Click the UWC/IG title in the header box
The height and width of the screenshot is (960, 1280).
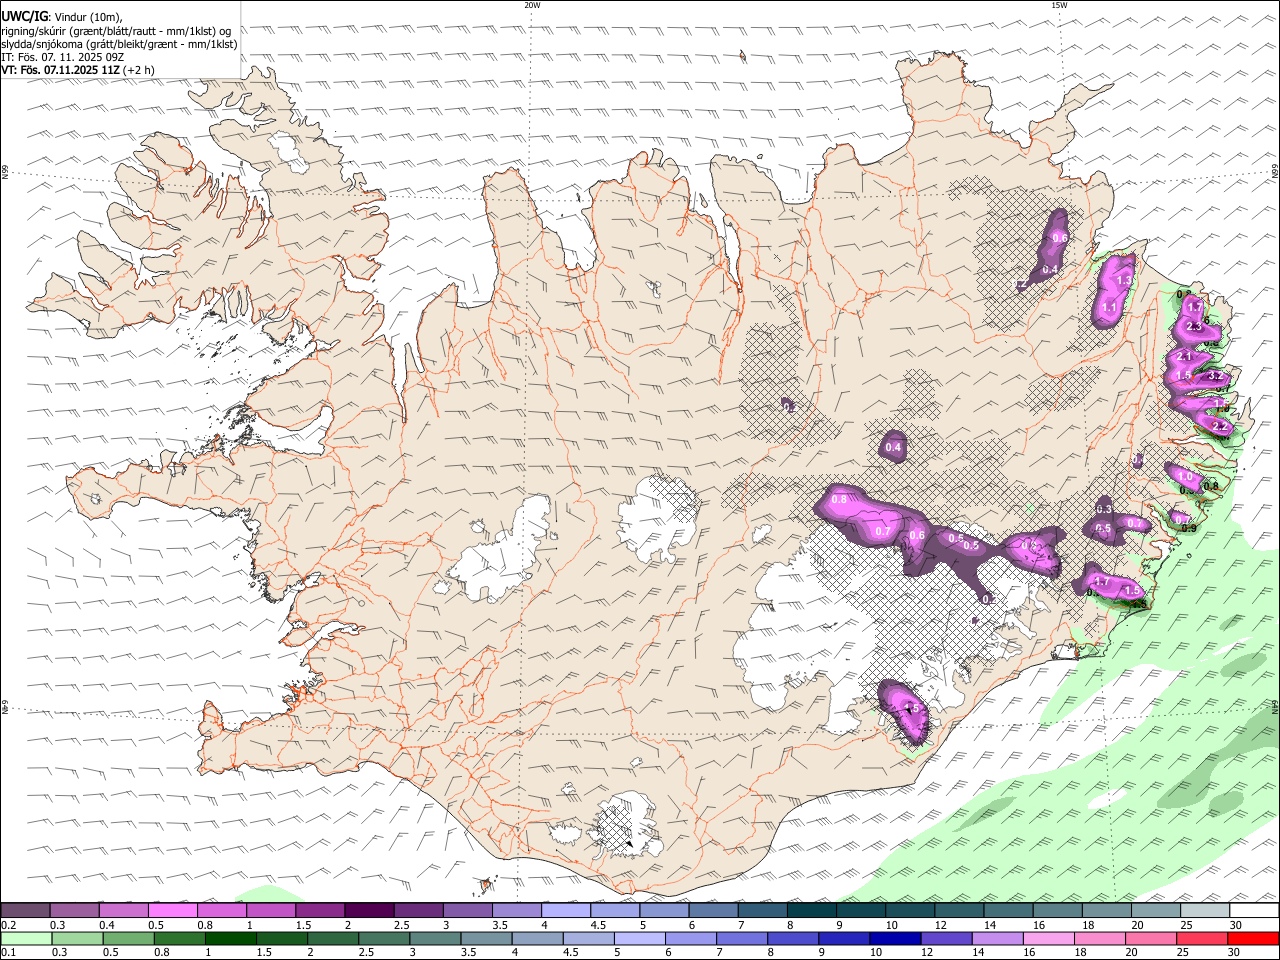pos(24,16)
